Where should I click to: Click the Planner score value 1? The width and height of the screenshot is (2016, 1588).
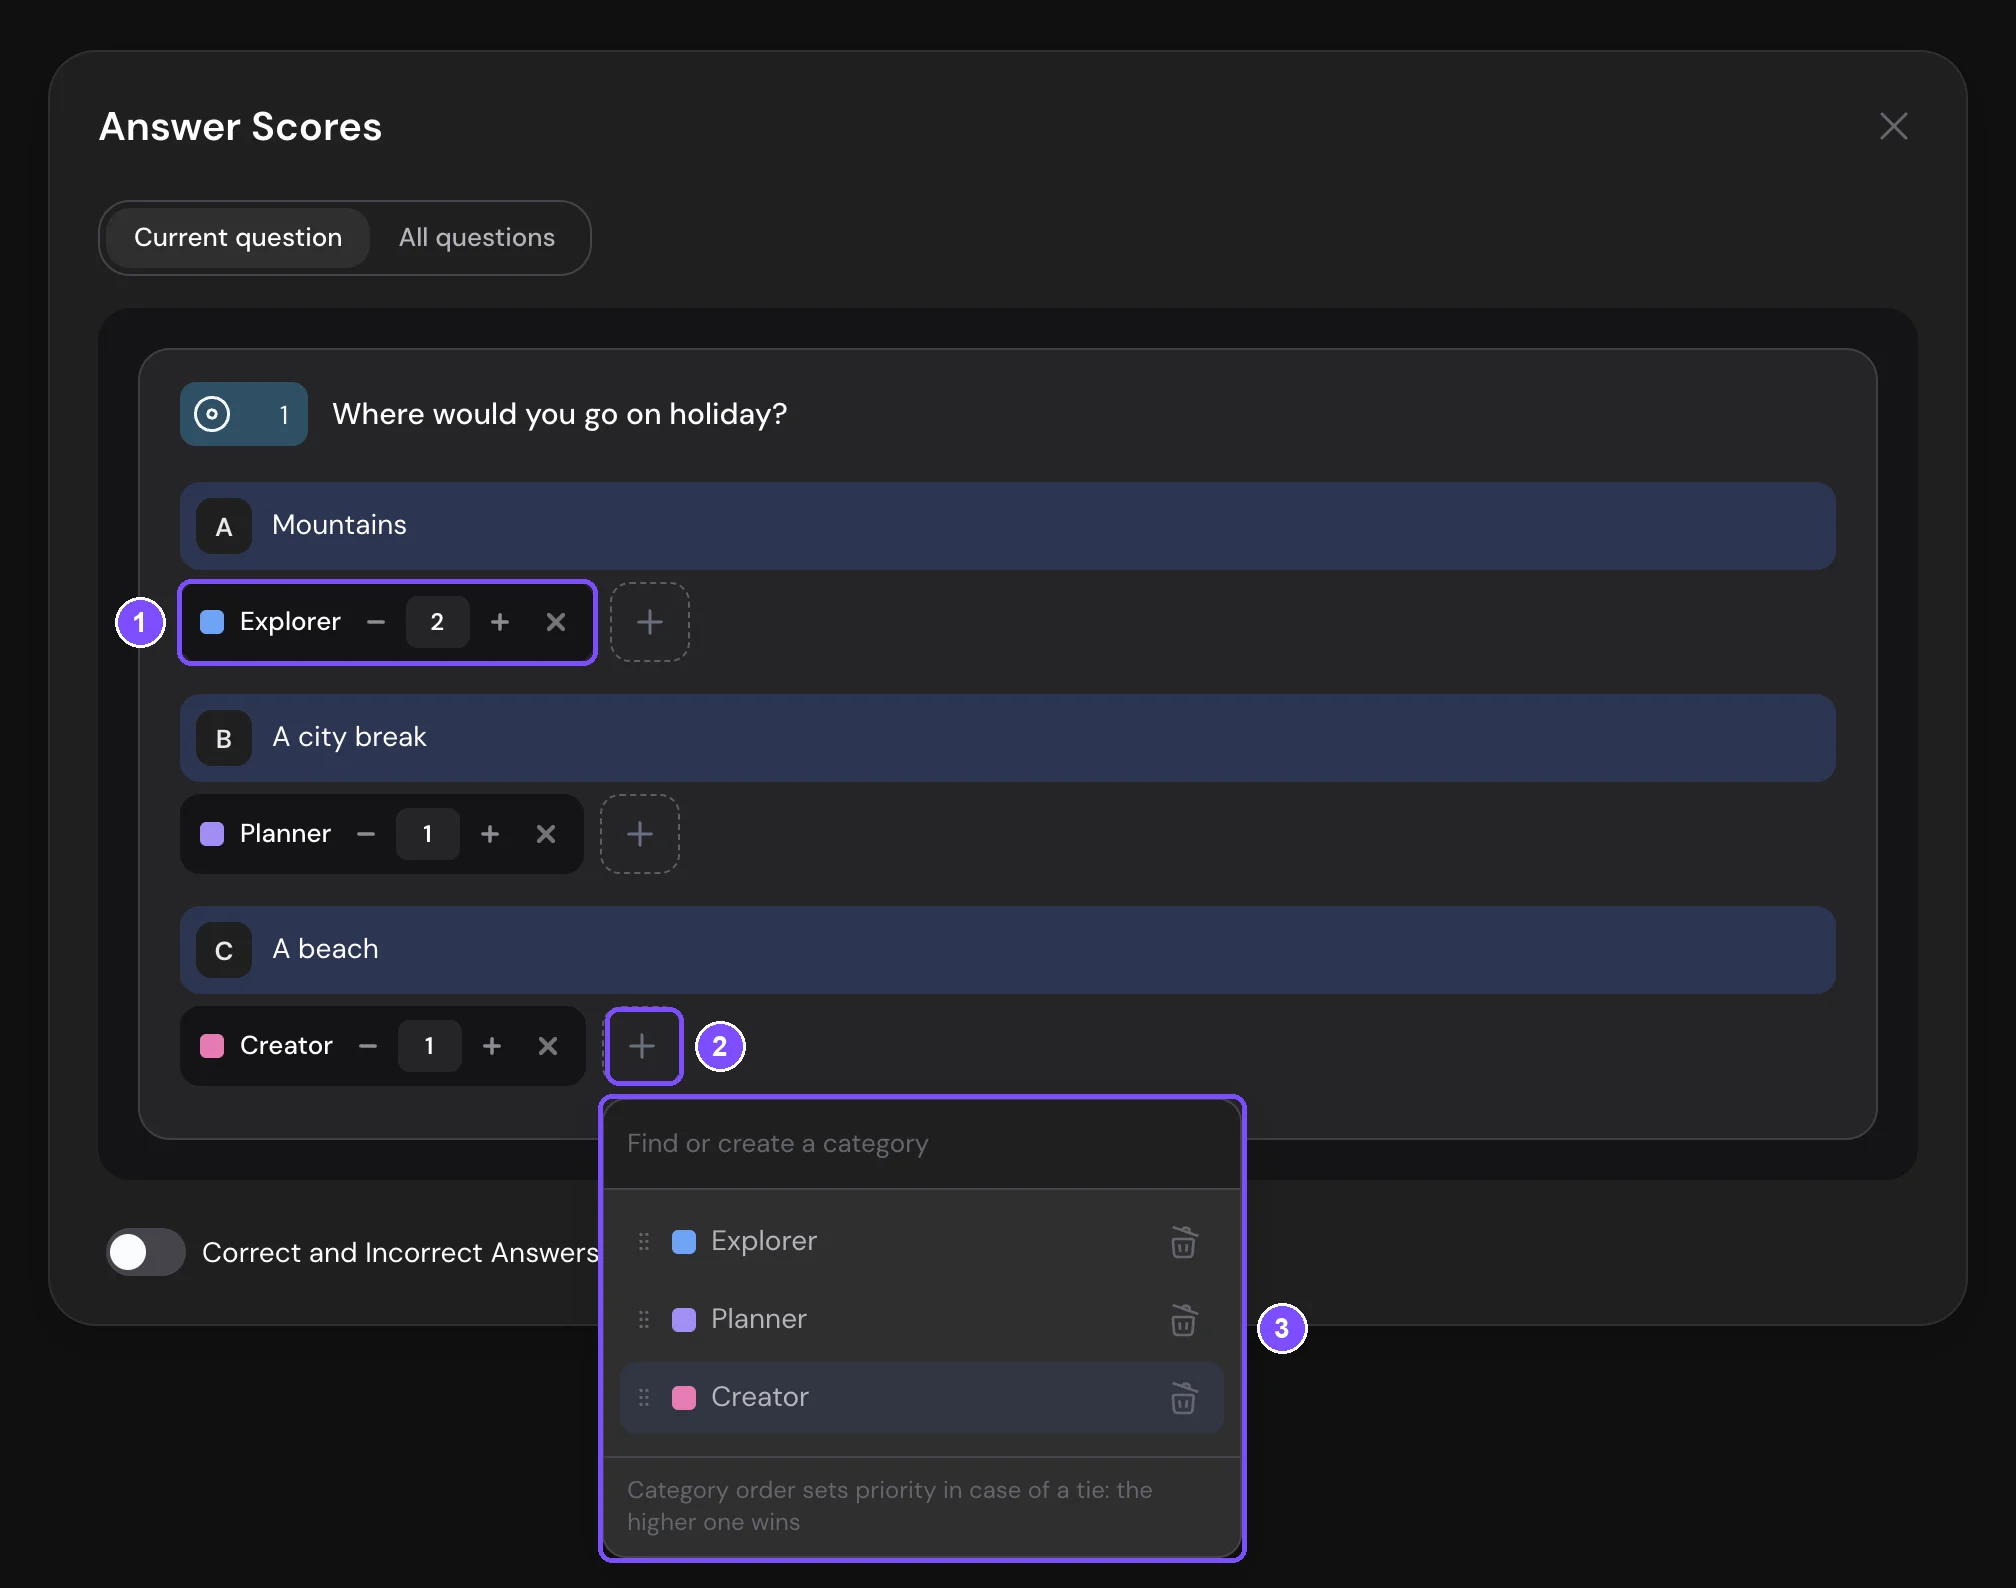tap(427, 834)
